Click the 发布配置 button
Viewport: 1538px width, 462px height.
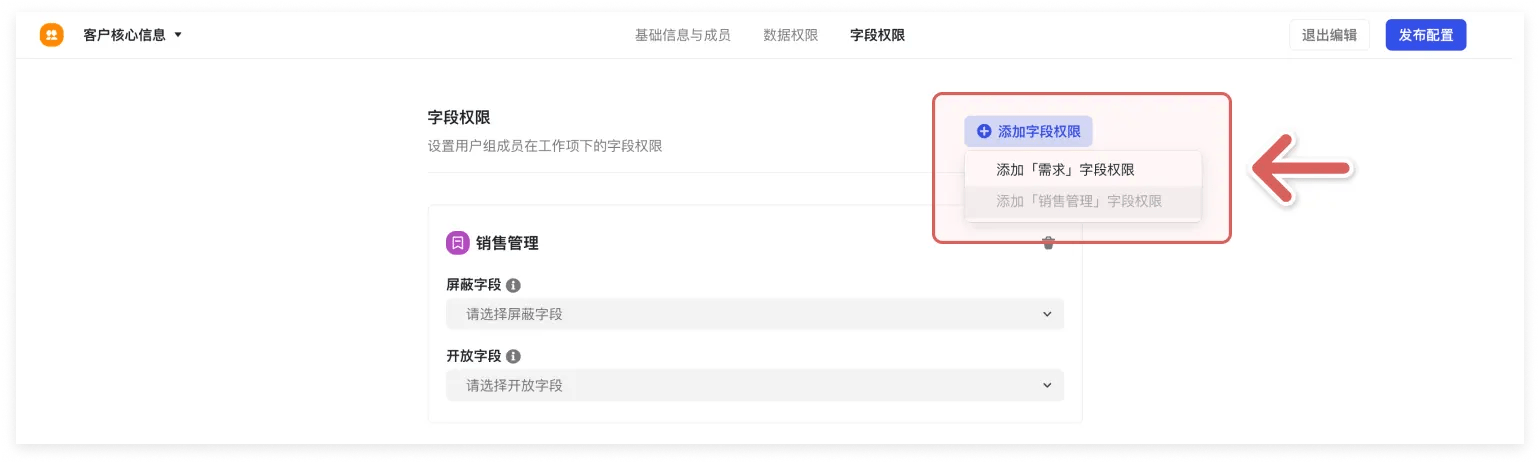click(x=1425, y=35)
